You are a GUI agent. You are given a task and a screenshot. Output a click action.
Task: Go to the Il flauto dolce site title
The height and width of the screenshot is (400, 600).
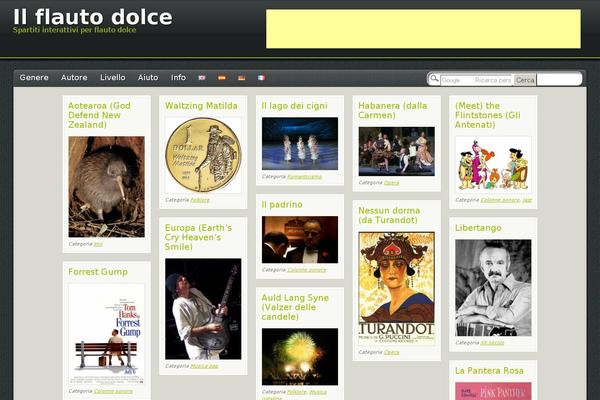point(93,17)
